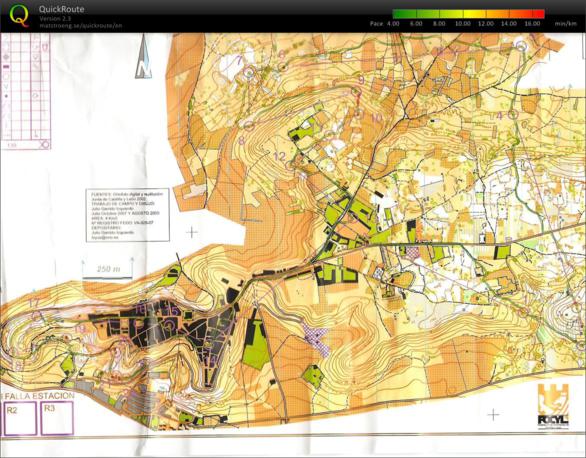Click the control description grid at top left
The width and height of the screenshot is (586, 458).
tap(26, 92)
